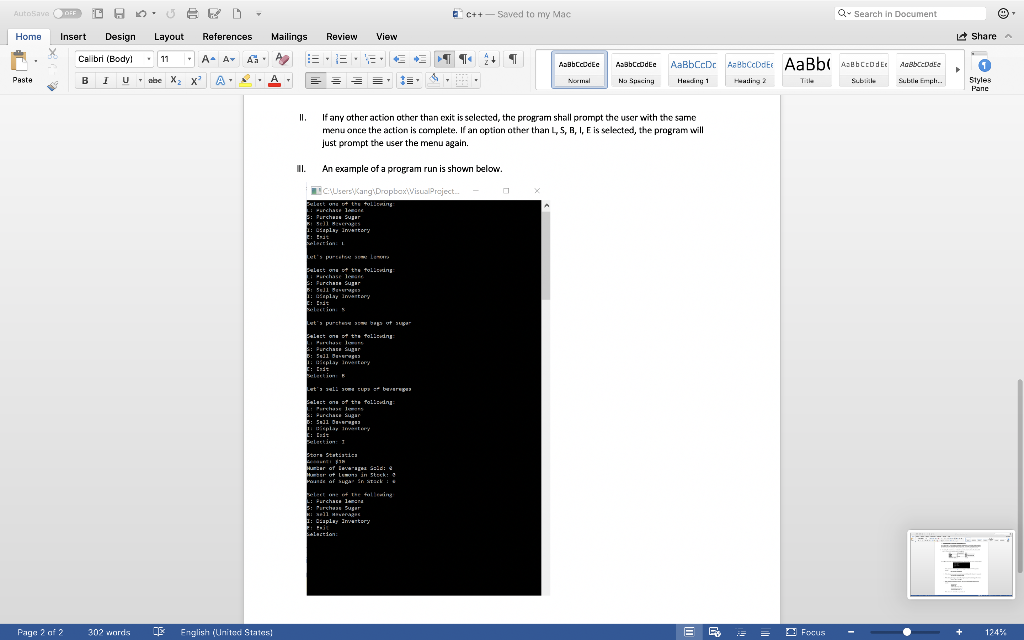Viewport: 1024px width, 640px height.
Task: Open the Insert tab
Action: click(x=73, y=37)
